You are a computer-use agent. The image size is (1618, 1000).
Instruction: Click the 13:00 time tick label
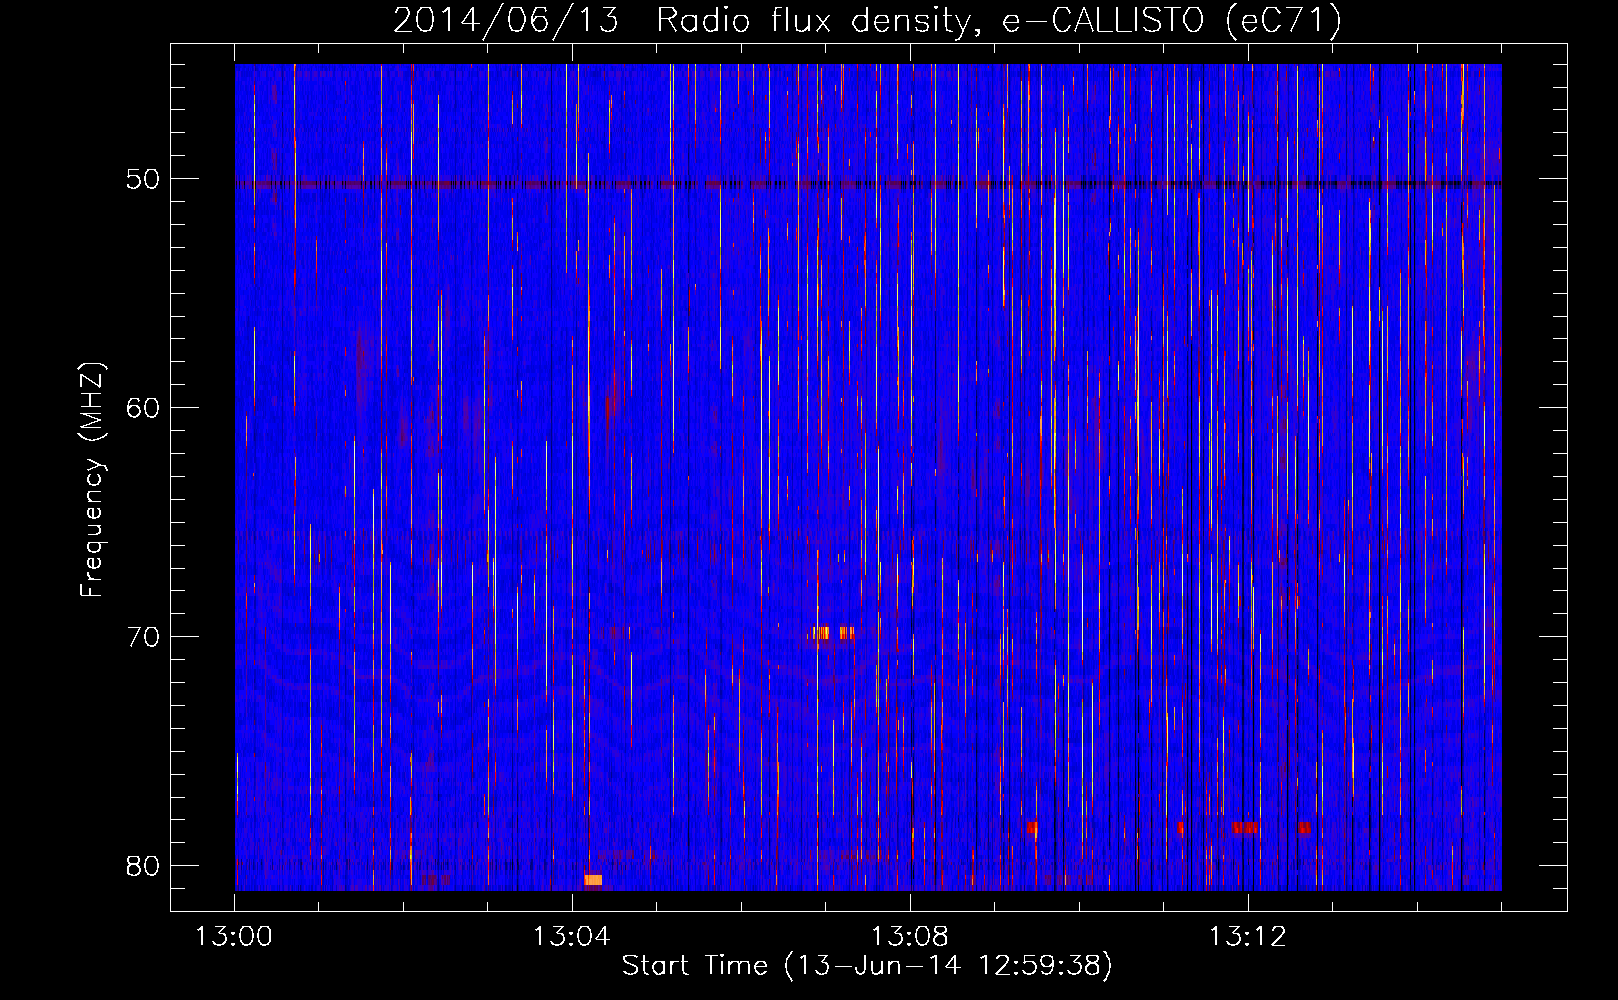(x=234, y=937)
